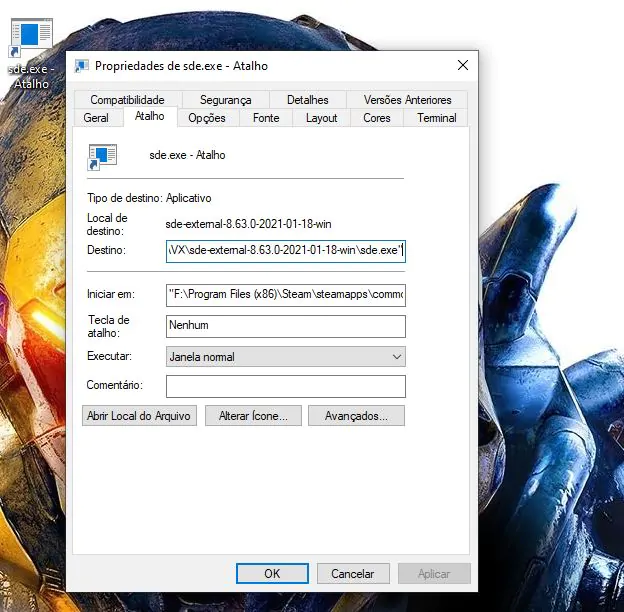Open the Opções tab
624x612 pixels.
click(207, 118)
